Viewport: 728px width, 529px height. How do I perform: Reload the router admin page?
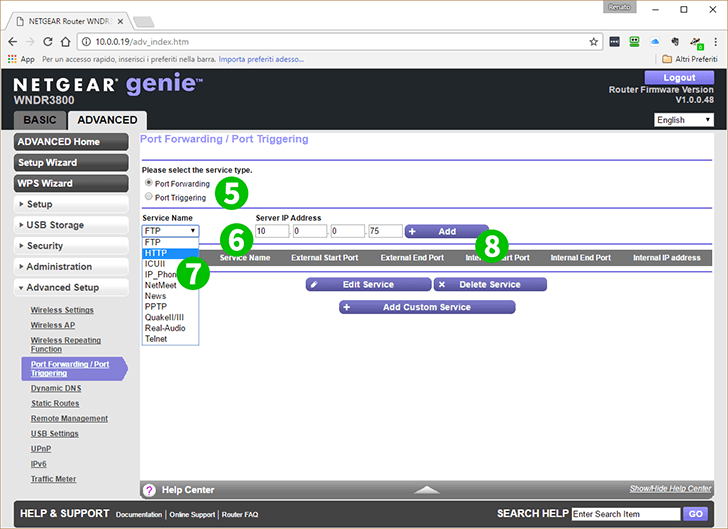click(47, 42)
